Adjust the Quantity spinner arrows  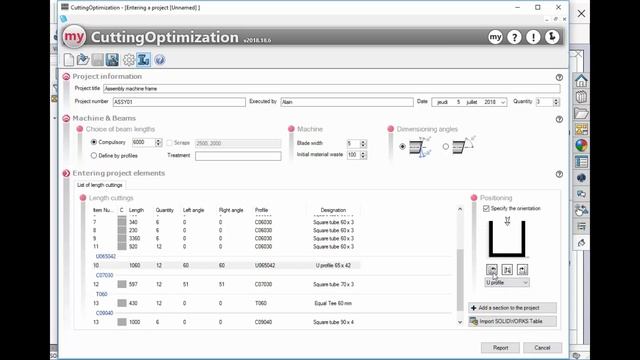pyautogui.click(x=556, y=102)
